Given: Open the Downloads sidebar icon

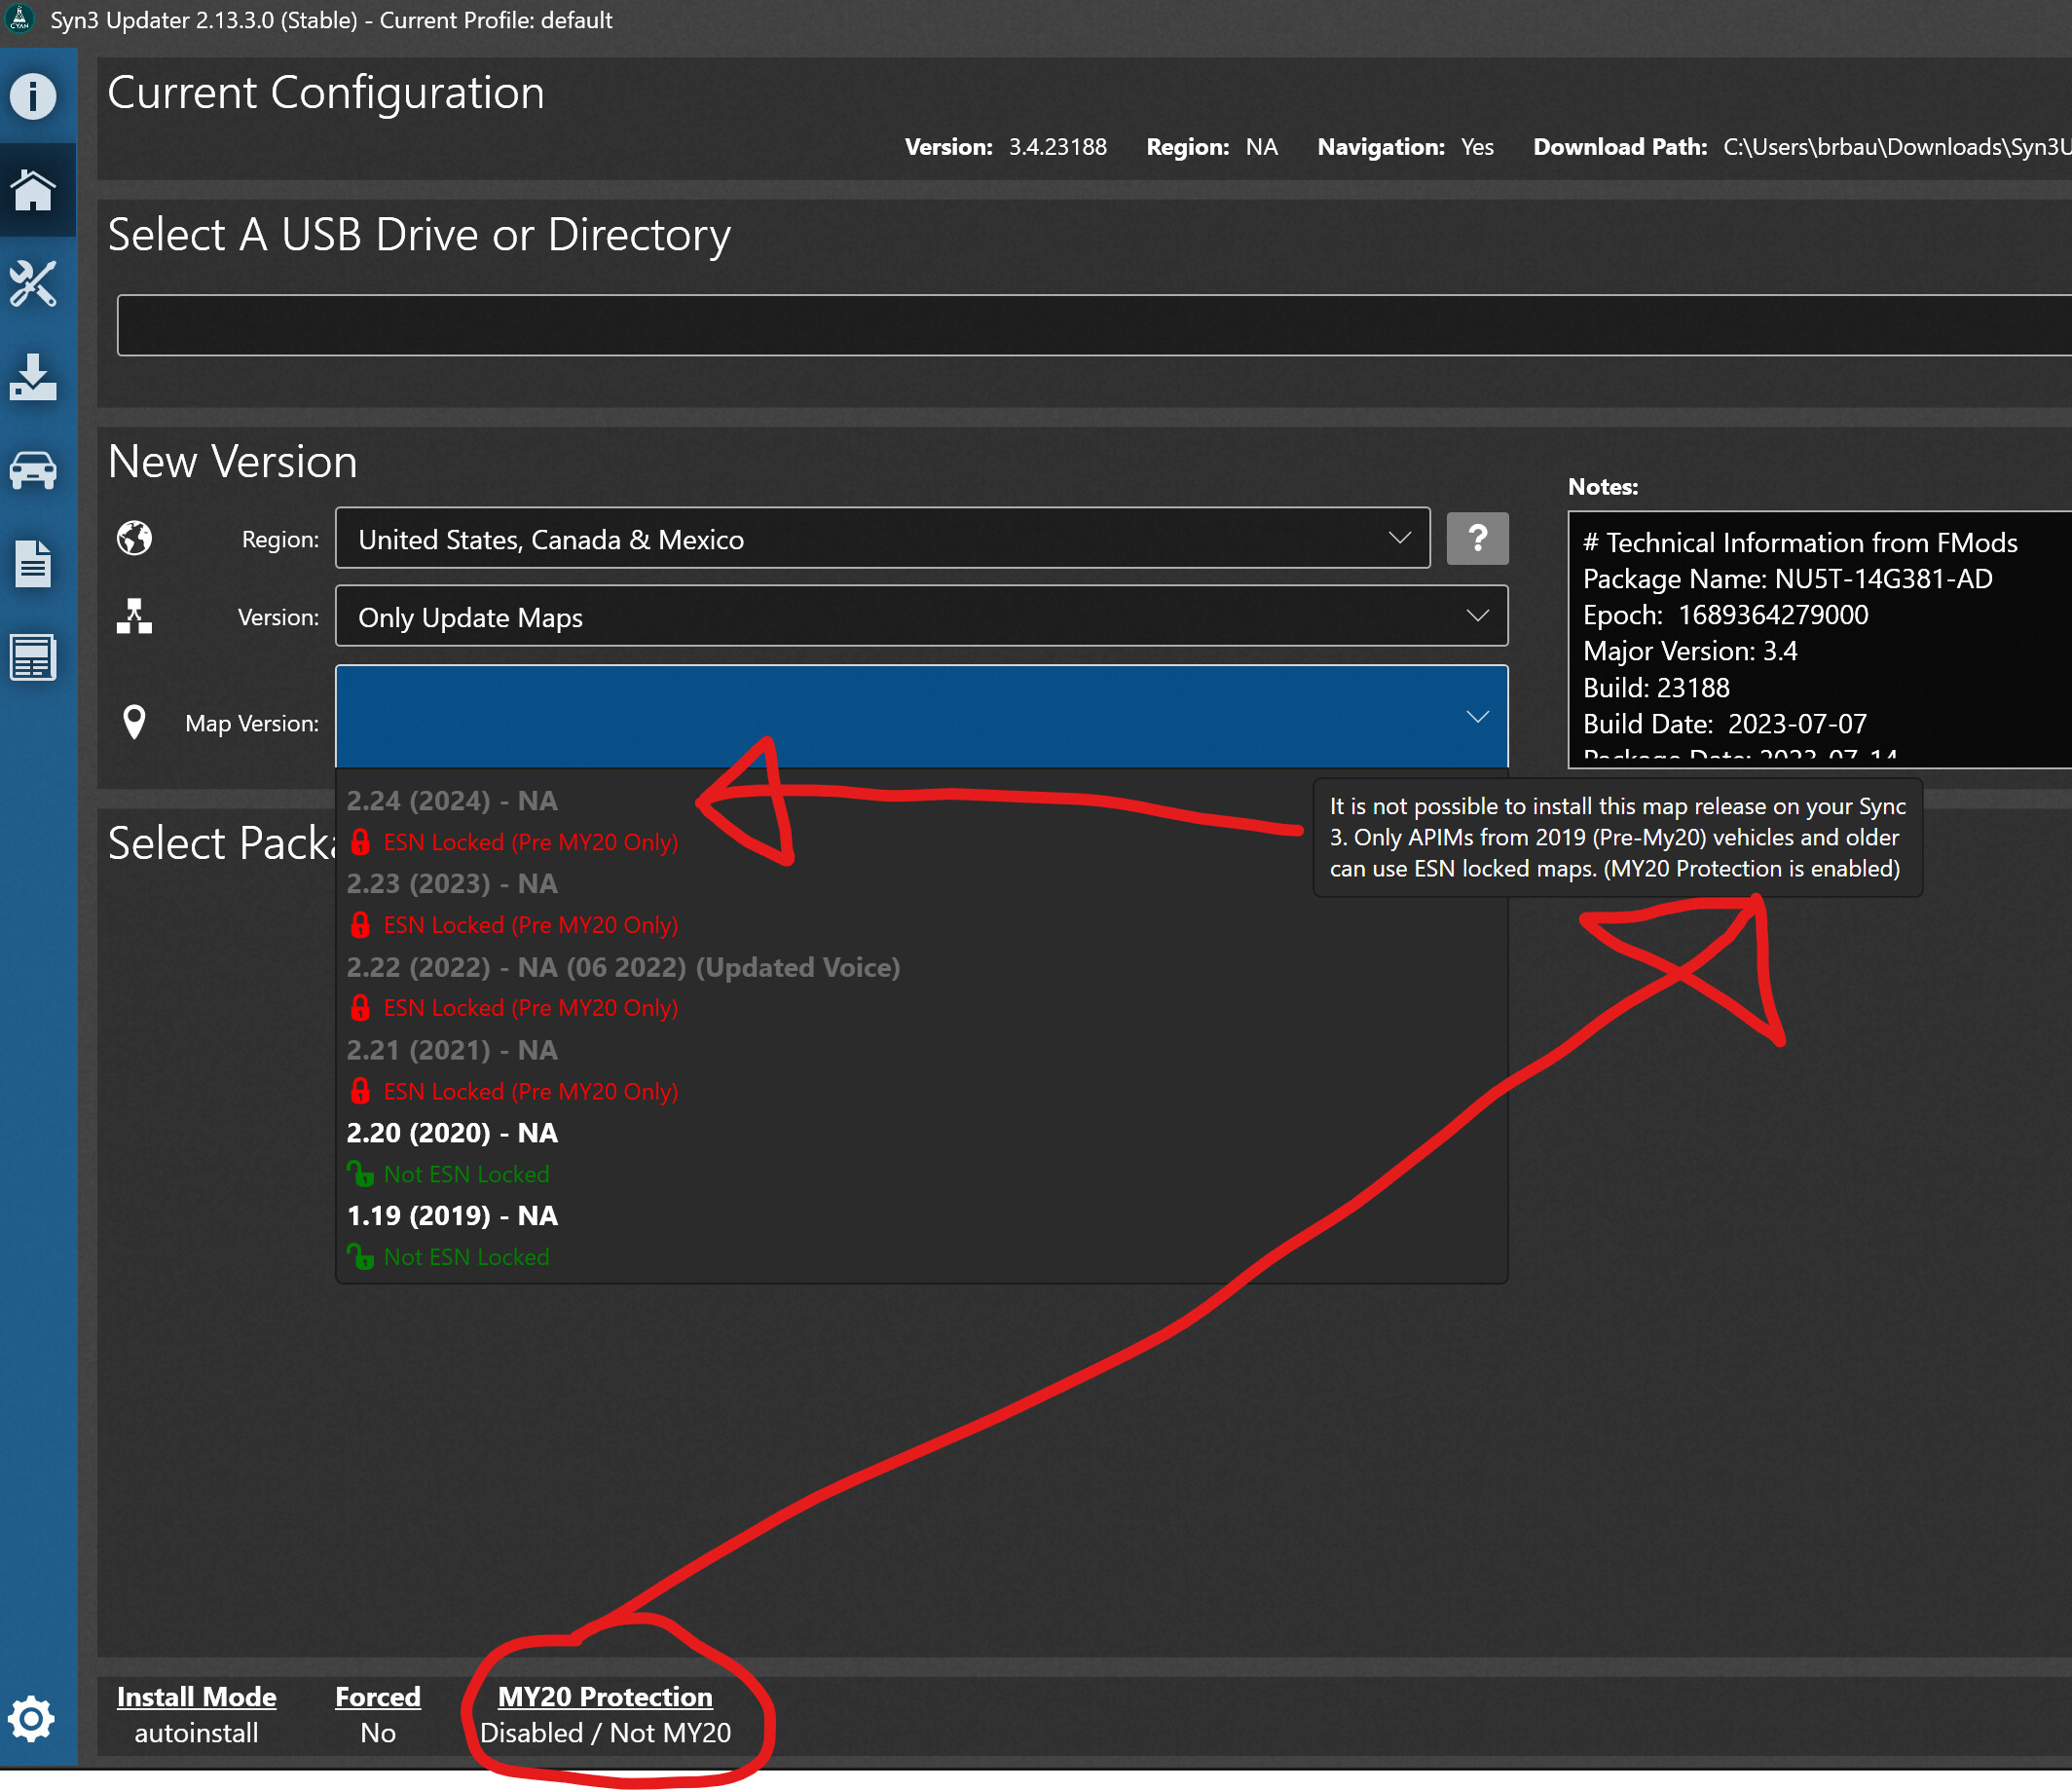Looking at the screenshot, I should point(33,377).
